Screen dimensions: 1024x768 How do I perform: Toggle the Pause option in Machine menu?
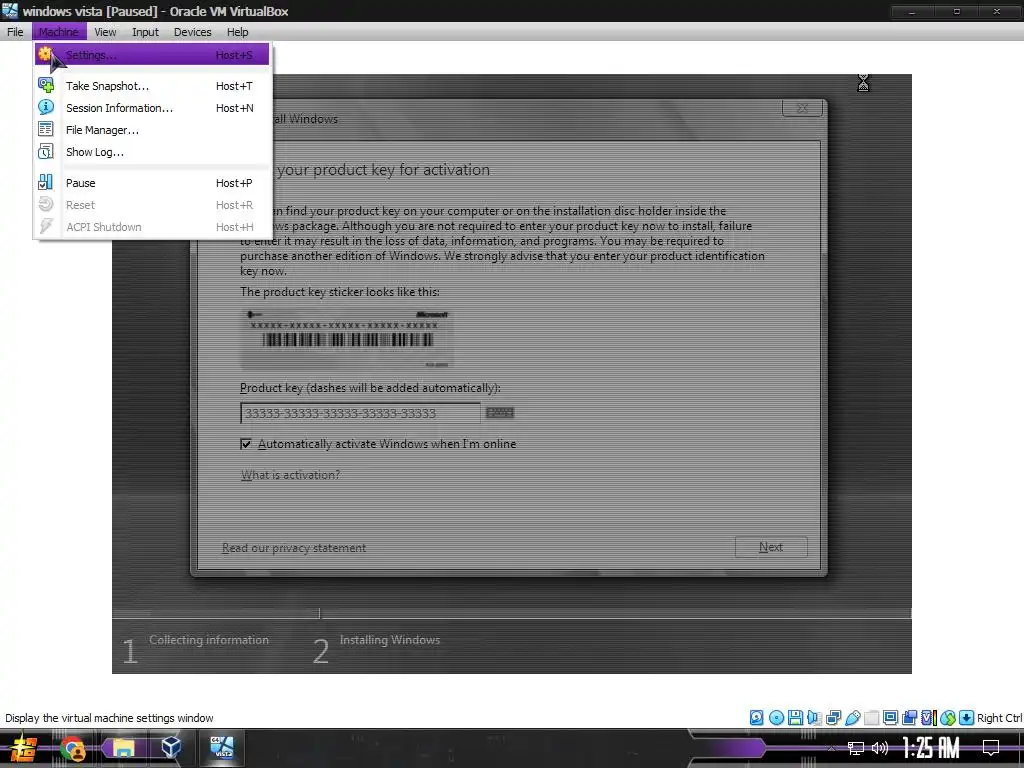[x=152, y=183]
